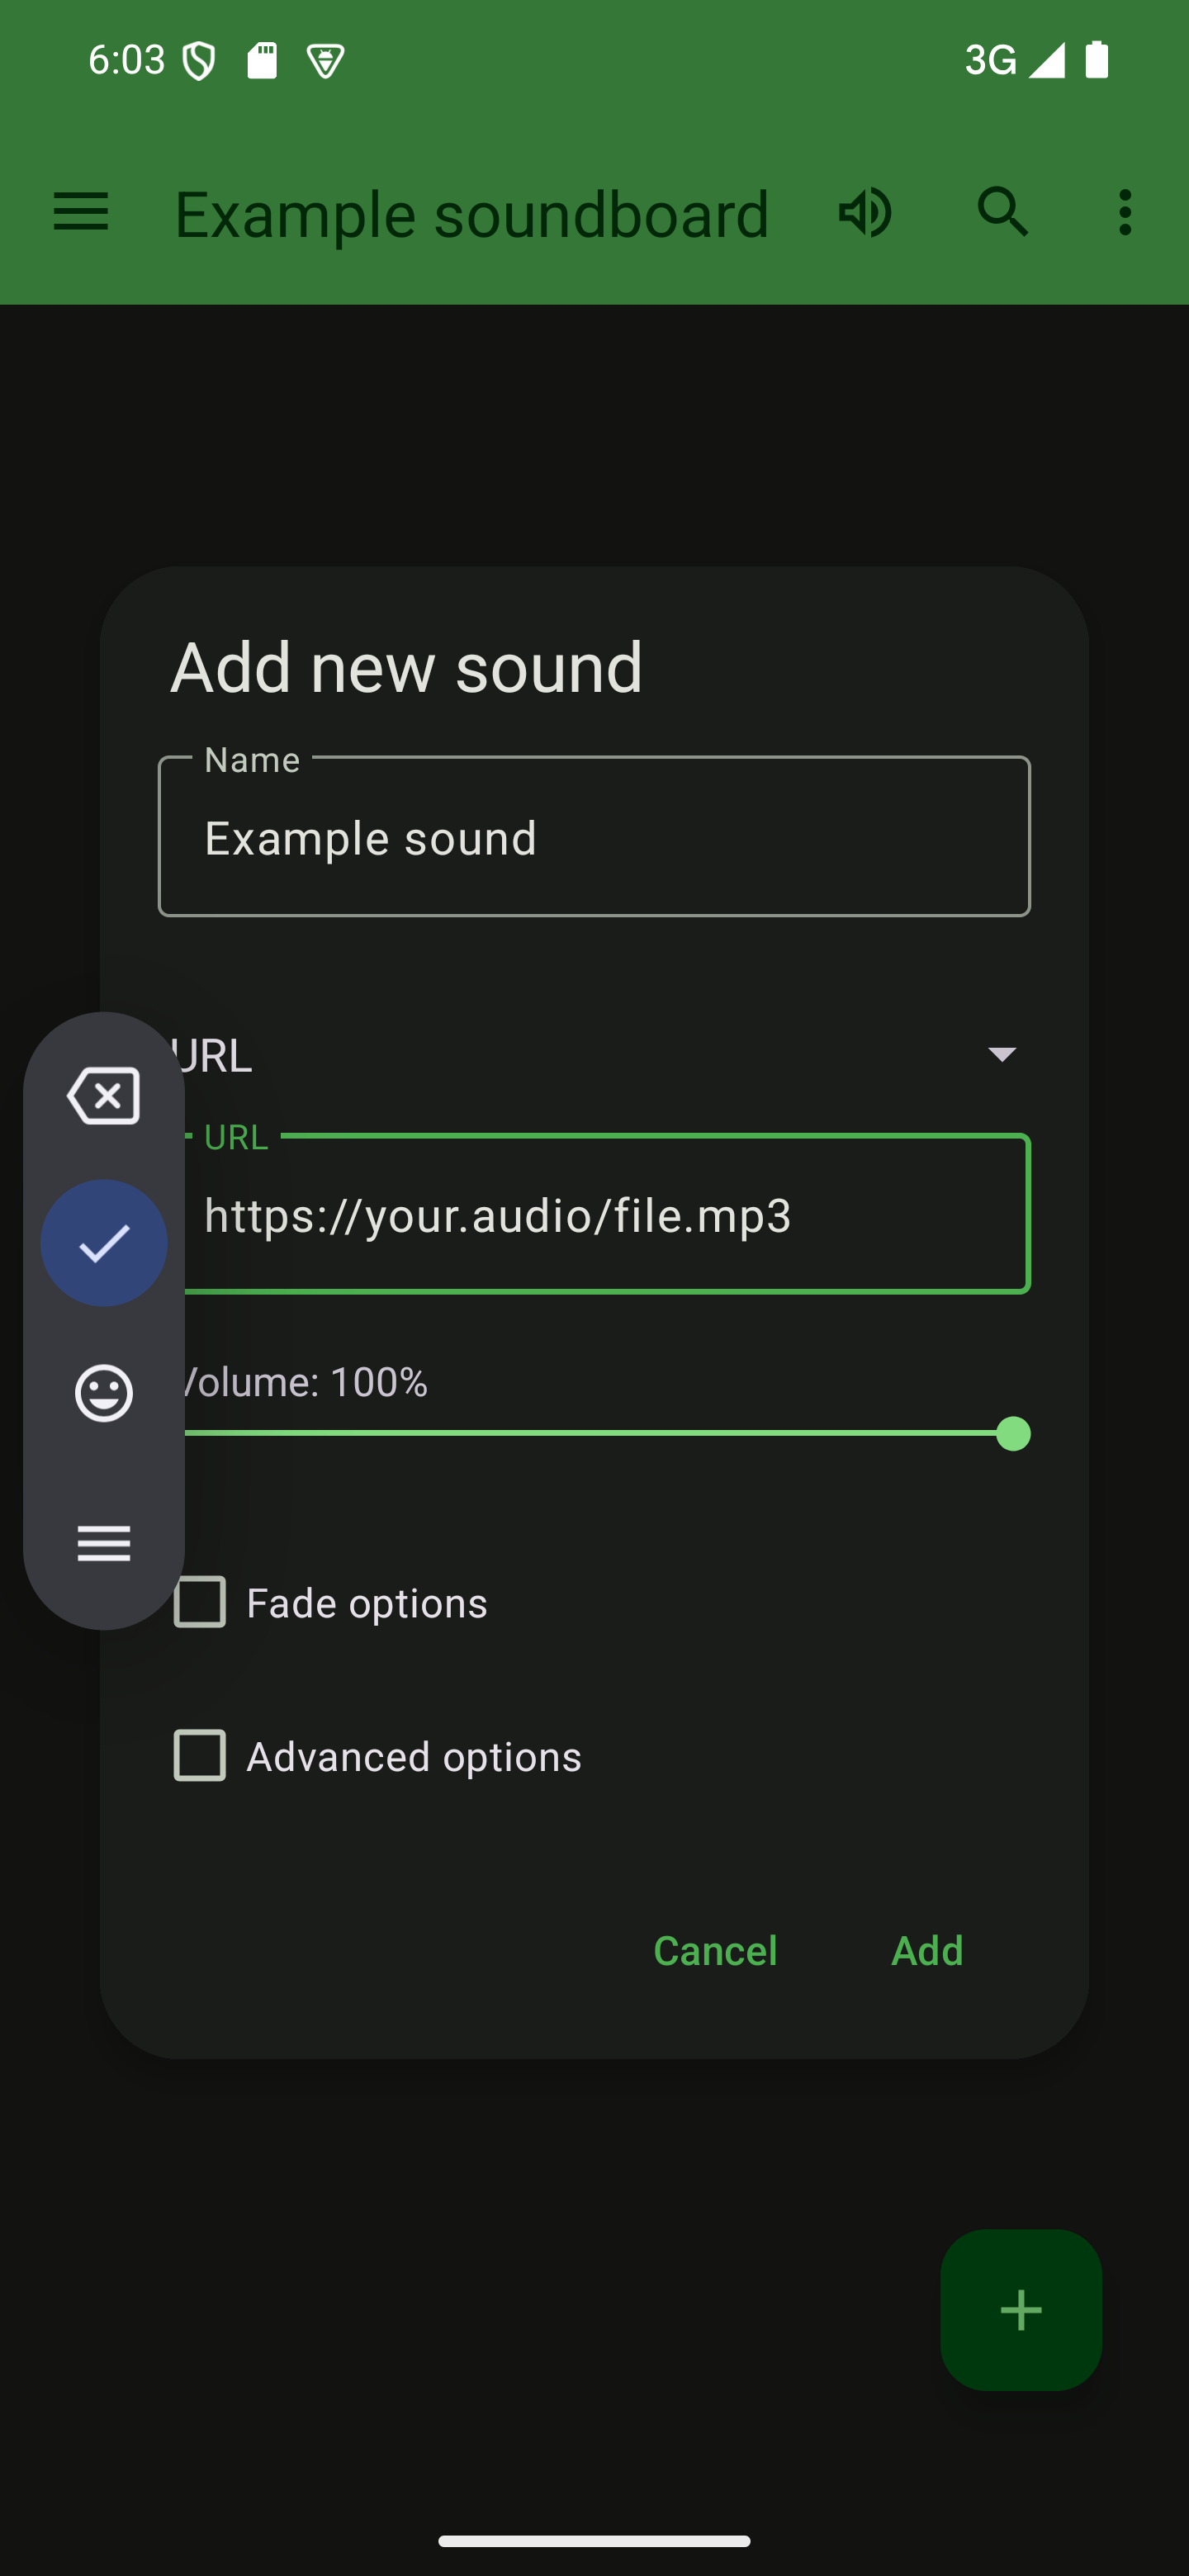This screenshot has height=2576, width=1189.
Task: Tap the volume speaker icon in toolbar
Action: tap(865, 212)
